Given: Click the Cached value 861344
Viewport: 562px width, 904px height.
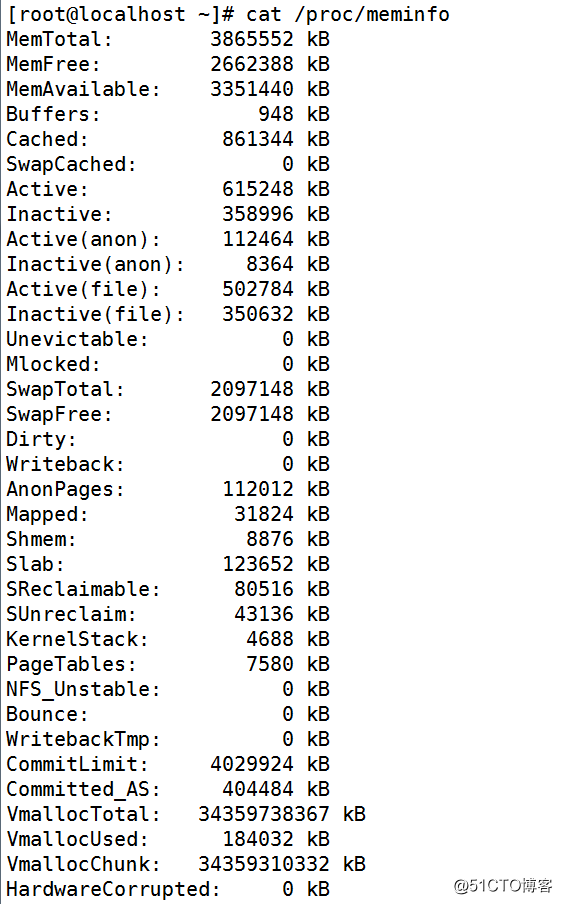Looking at the screenshot, I should (258, 139).
